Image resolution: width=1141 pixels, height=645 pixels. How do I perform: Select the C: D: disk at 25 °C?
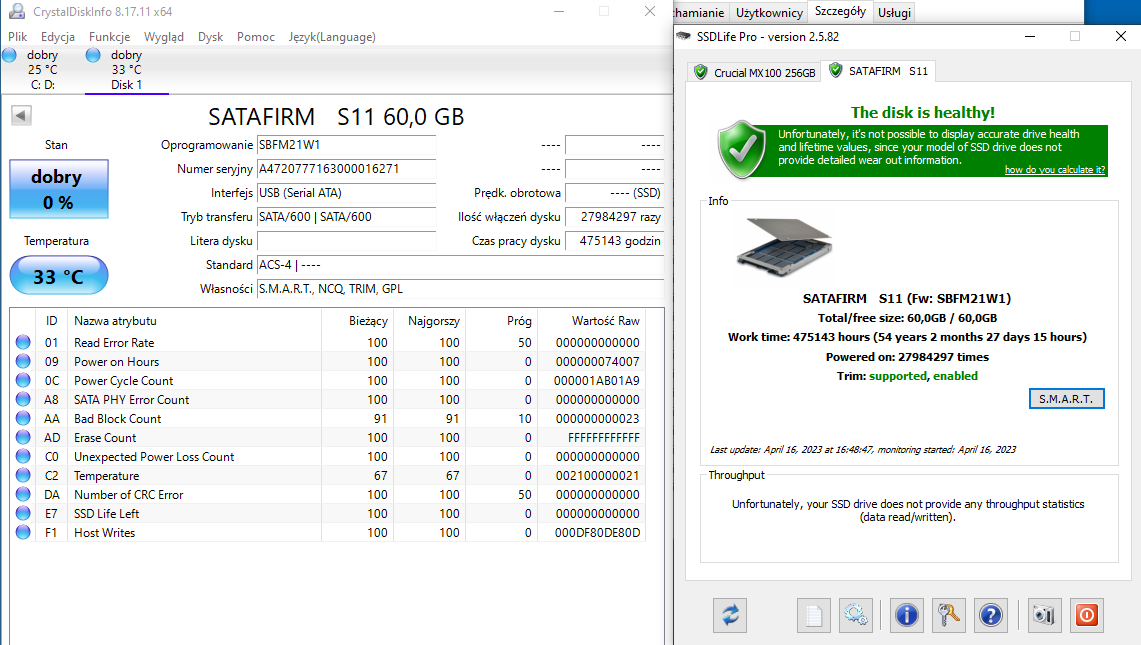(42, 70)
